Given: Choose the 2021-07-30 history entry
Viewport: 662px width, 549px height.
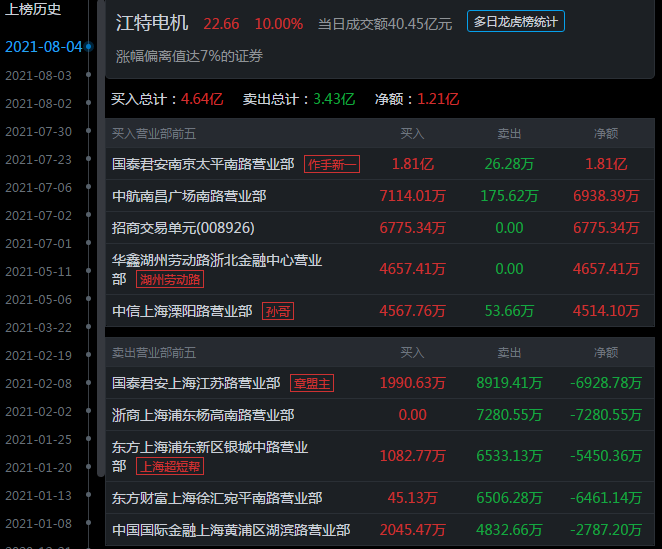Looking at the screenshot, I should pyautogui.click(x=38, y=132).
